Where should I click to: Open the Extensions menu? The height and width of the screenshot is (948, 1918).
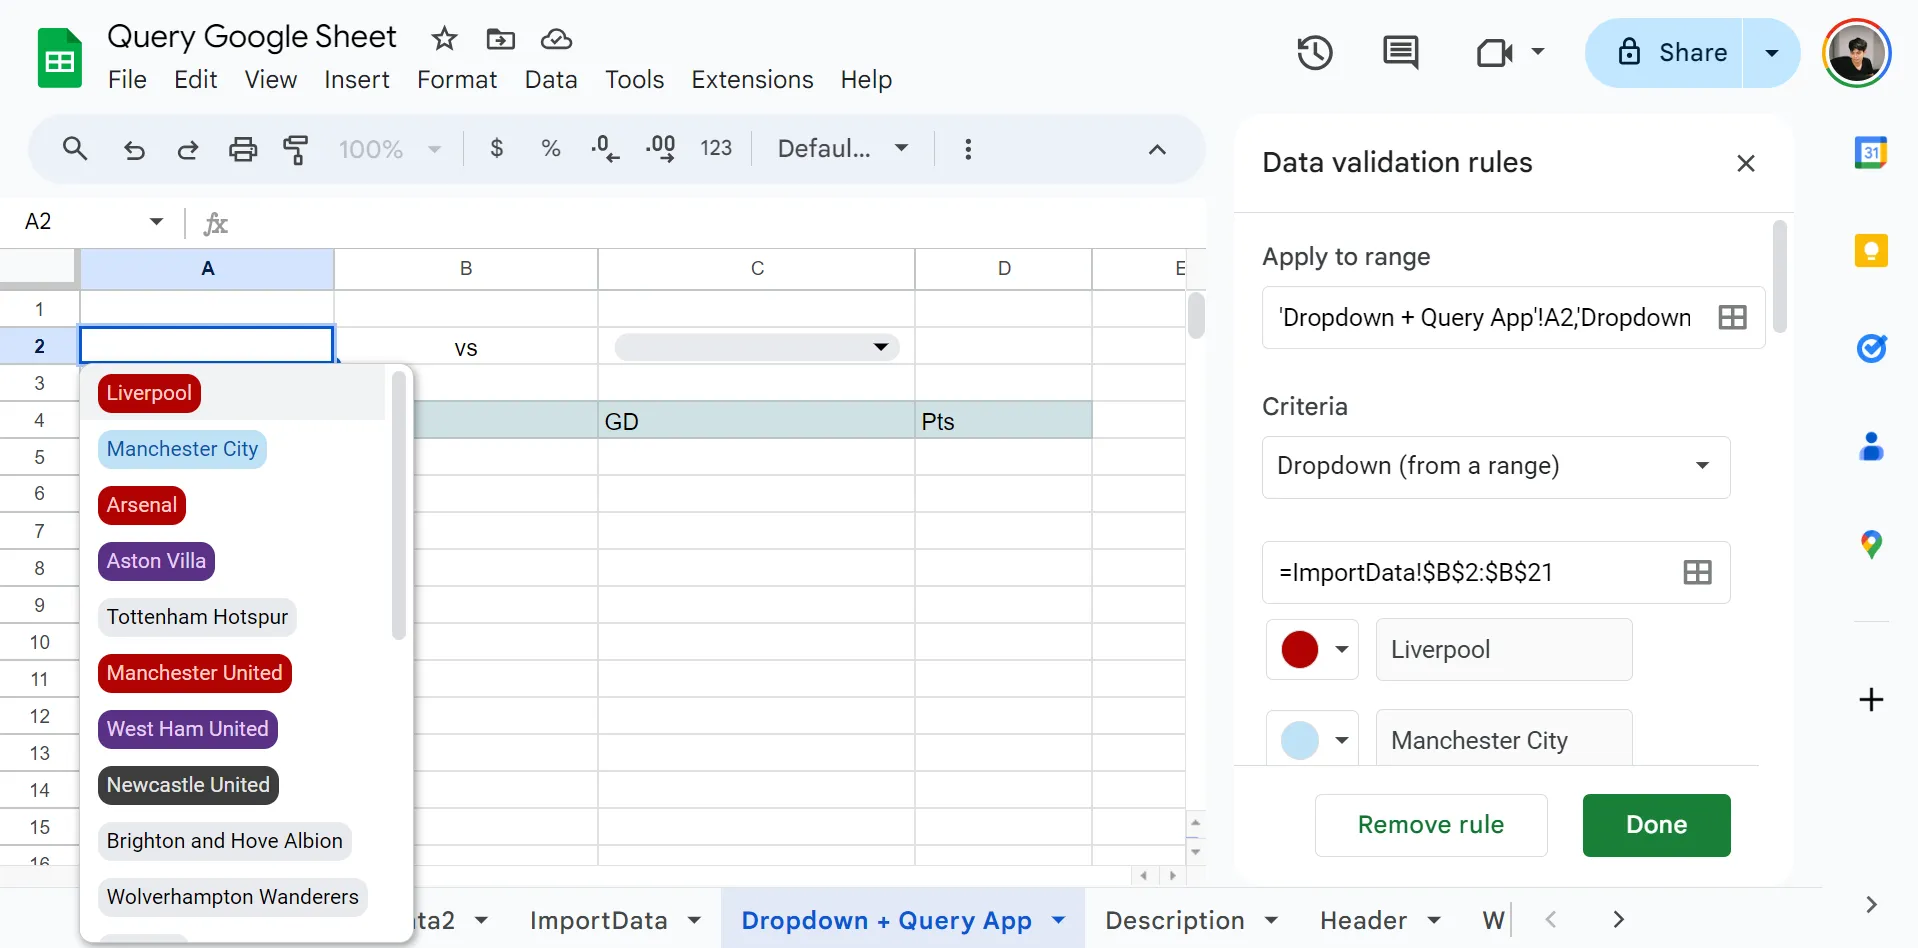click(752, 79)
